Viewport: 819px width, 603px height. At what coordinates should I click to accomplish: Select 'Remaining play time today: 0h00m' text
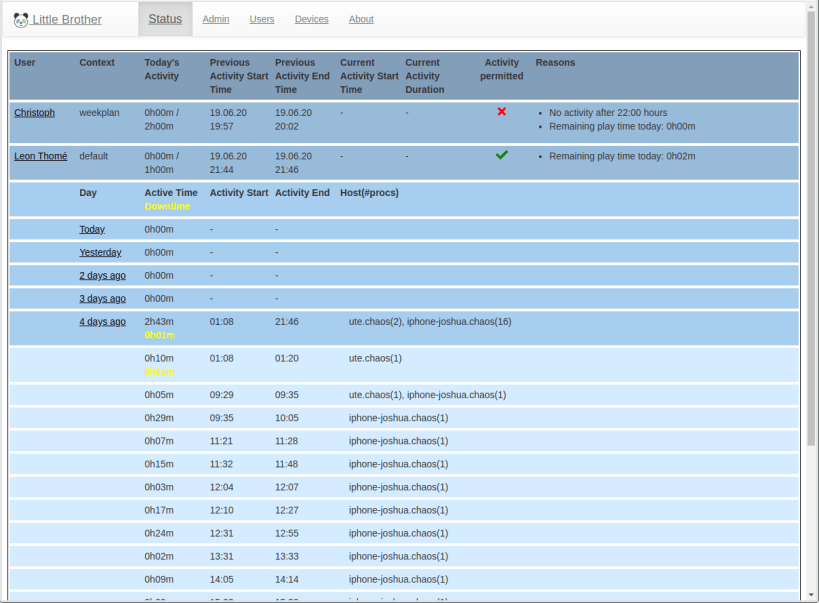(622, 126)
